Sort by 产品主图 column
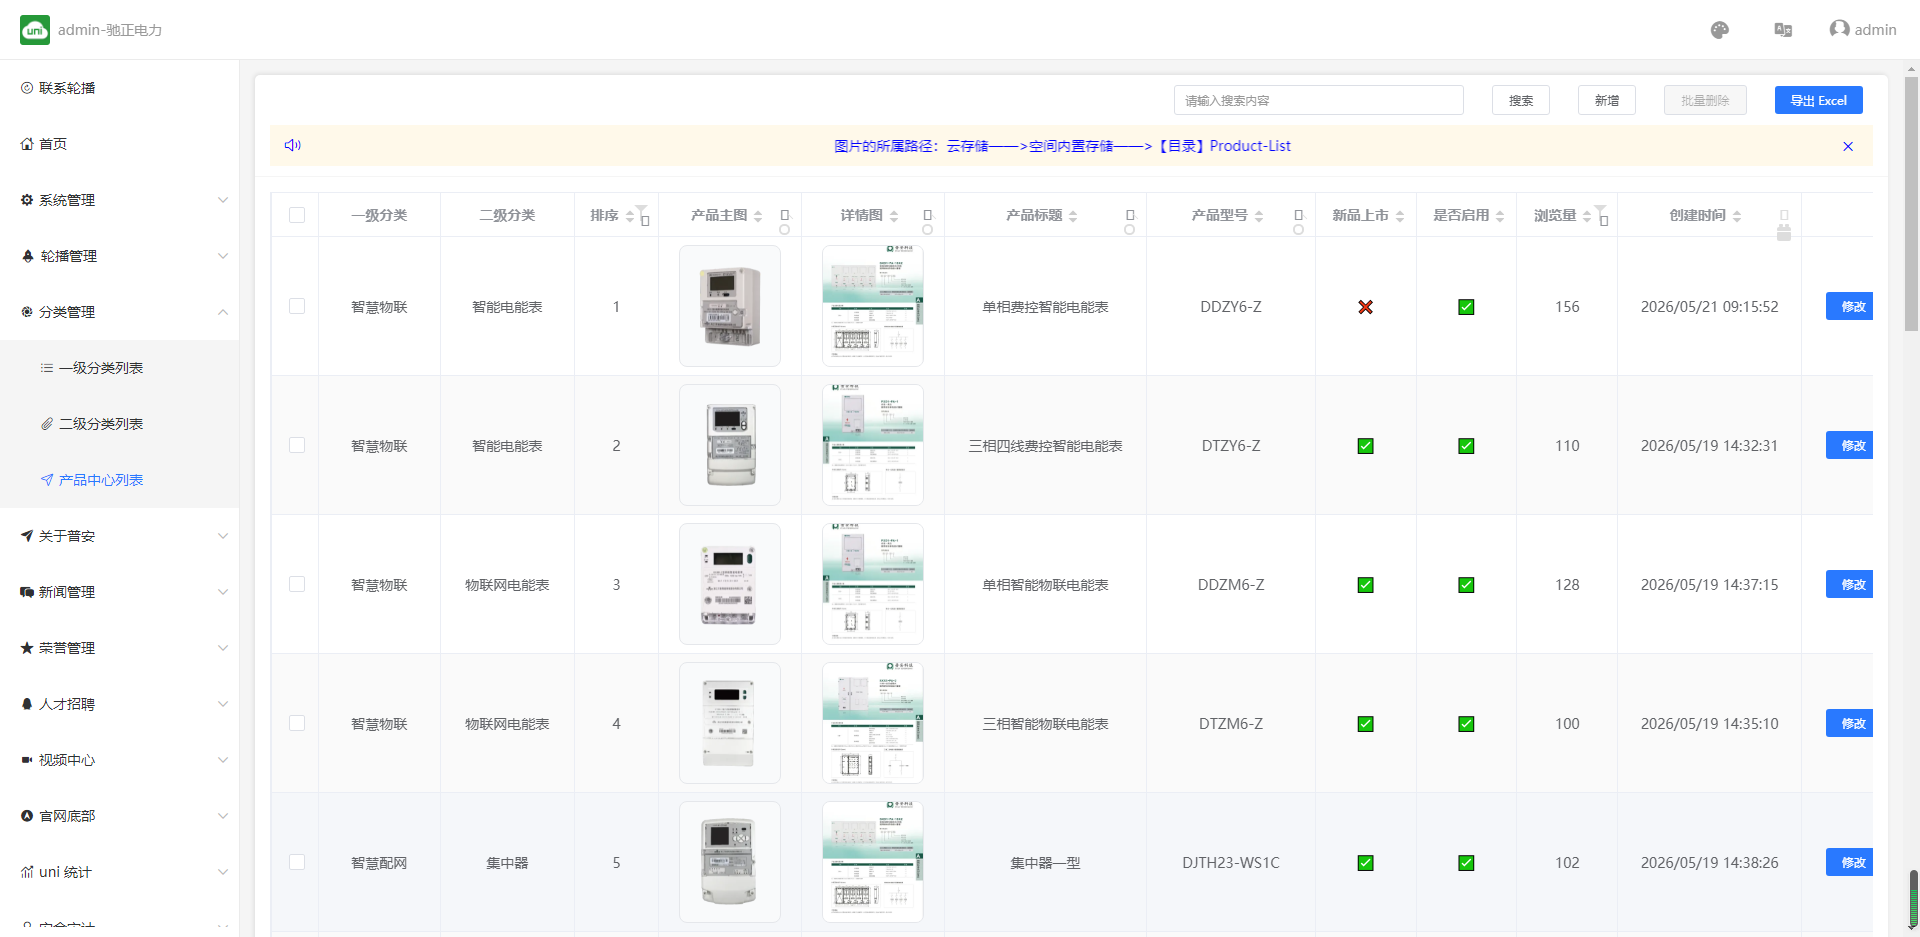The image size is (1920, 937). 758,216
